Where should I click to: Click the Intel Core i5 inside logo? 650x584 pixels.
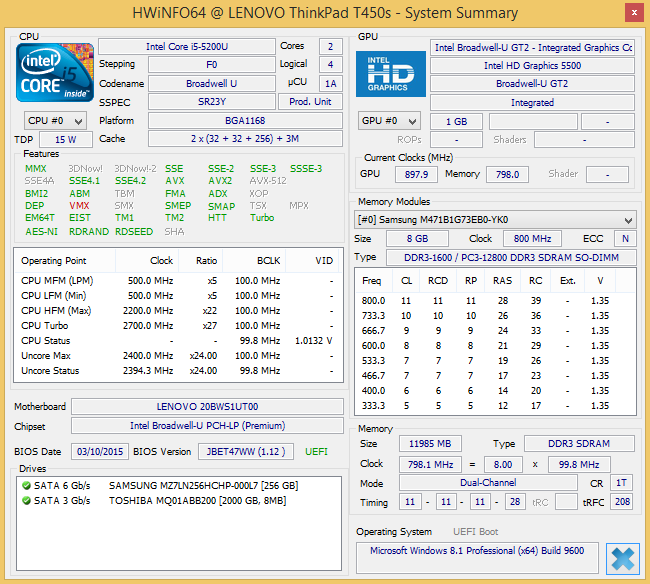click(55, 73)
